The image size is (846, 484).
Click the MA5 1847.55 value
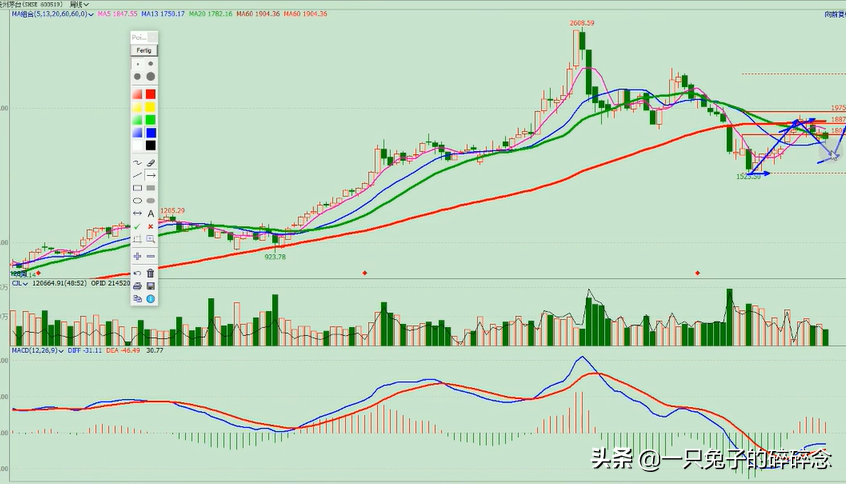[x=118, y=14]
